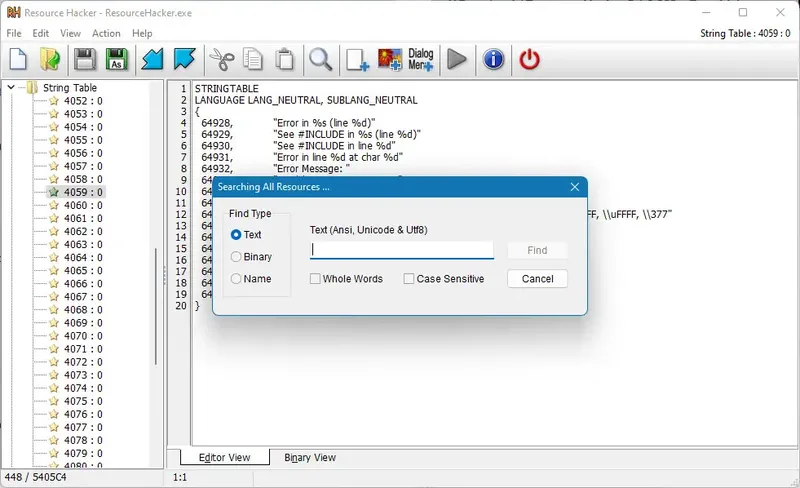Click the Resource Hacker title bar logo
Viewport: 800px width, 488px height.
(x=14, y=12)
